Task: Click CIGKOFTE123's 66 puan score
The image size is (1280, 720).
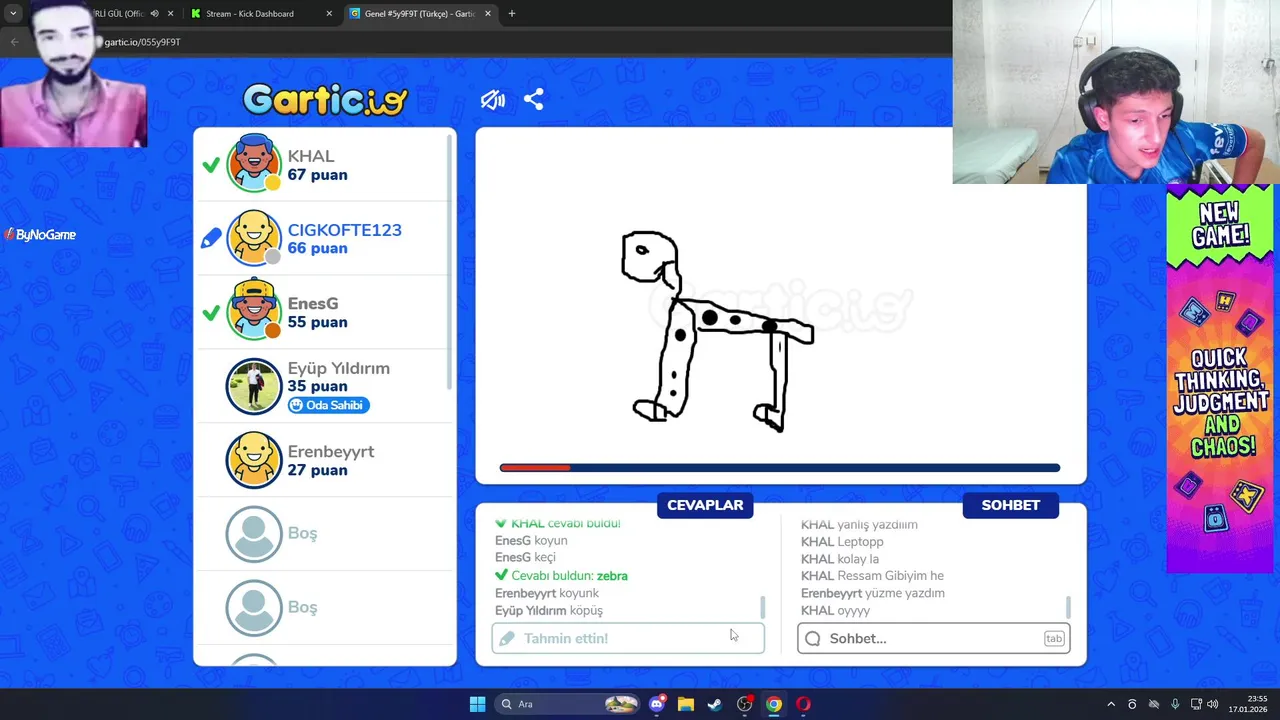Action: point(317,248)
